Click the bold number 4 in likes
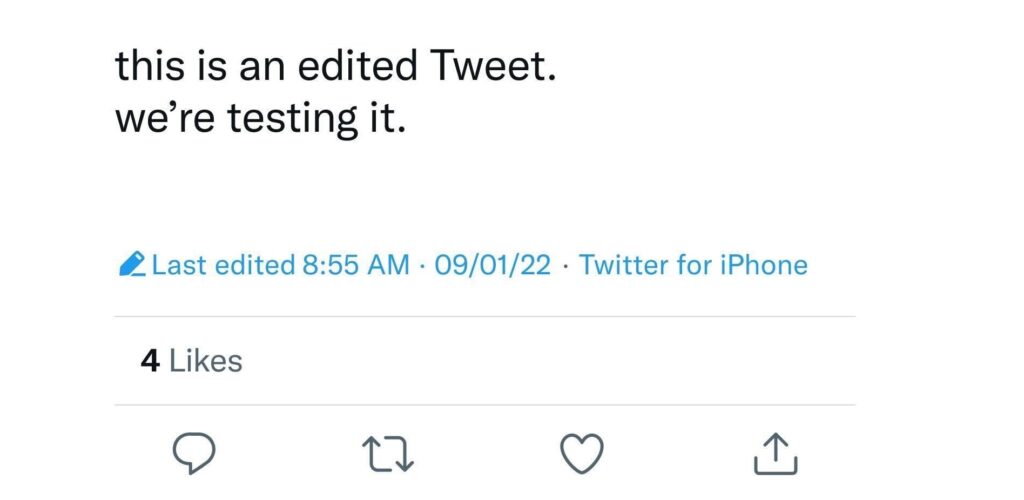 (150, 360)
